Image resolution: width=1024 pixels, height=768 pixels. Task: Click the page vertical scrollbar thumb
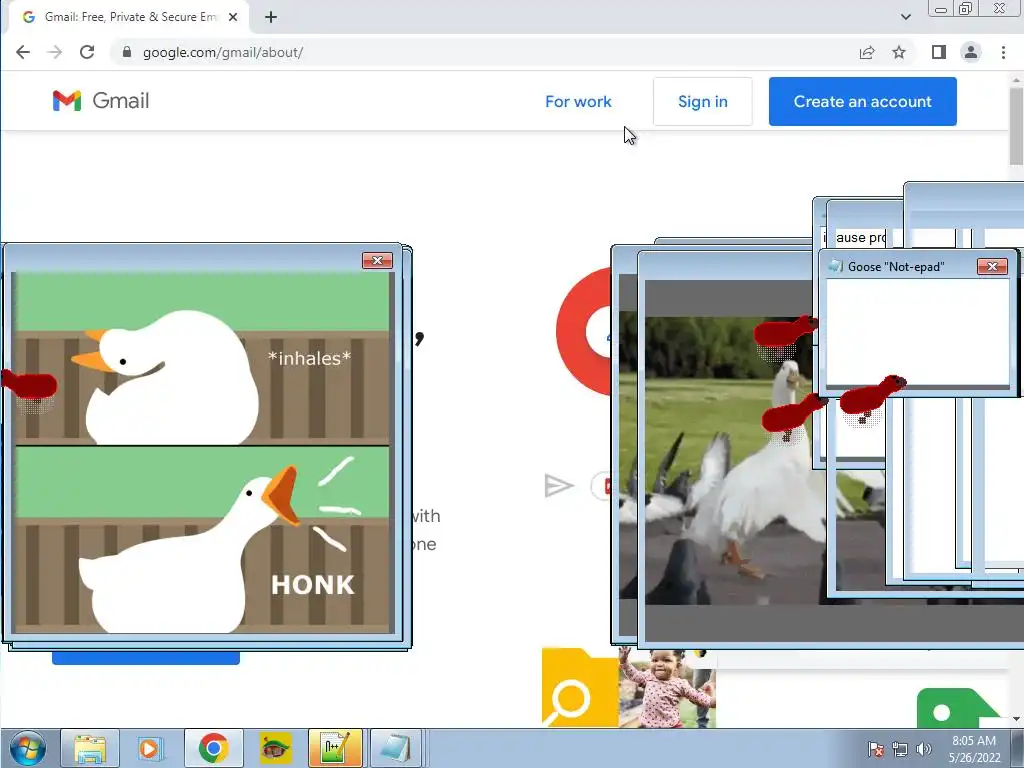pos(1016,126)
